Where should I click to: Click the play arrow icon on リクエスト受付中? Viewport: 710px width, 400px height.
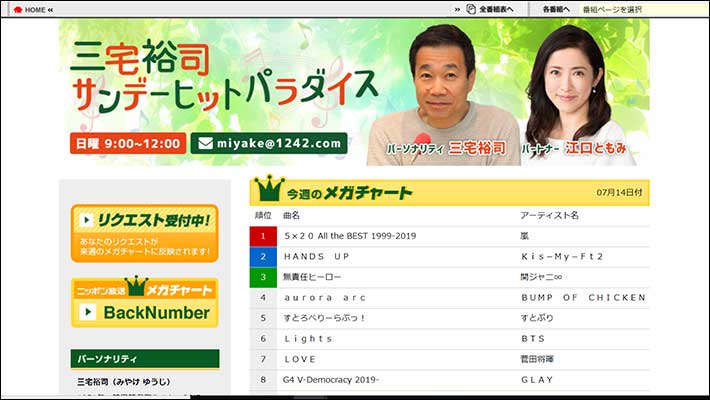point(86,220)
